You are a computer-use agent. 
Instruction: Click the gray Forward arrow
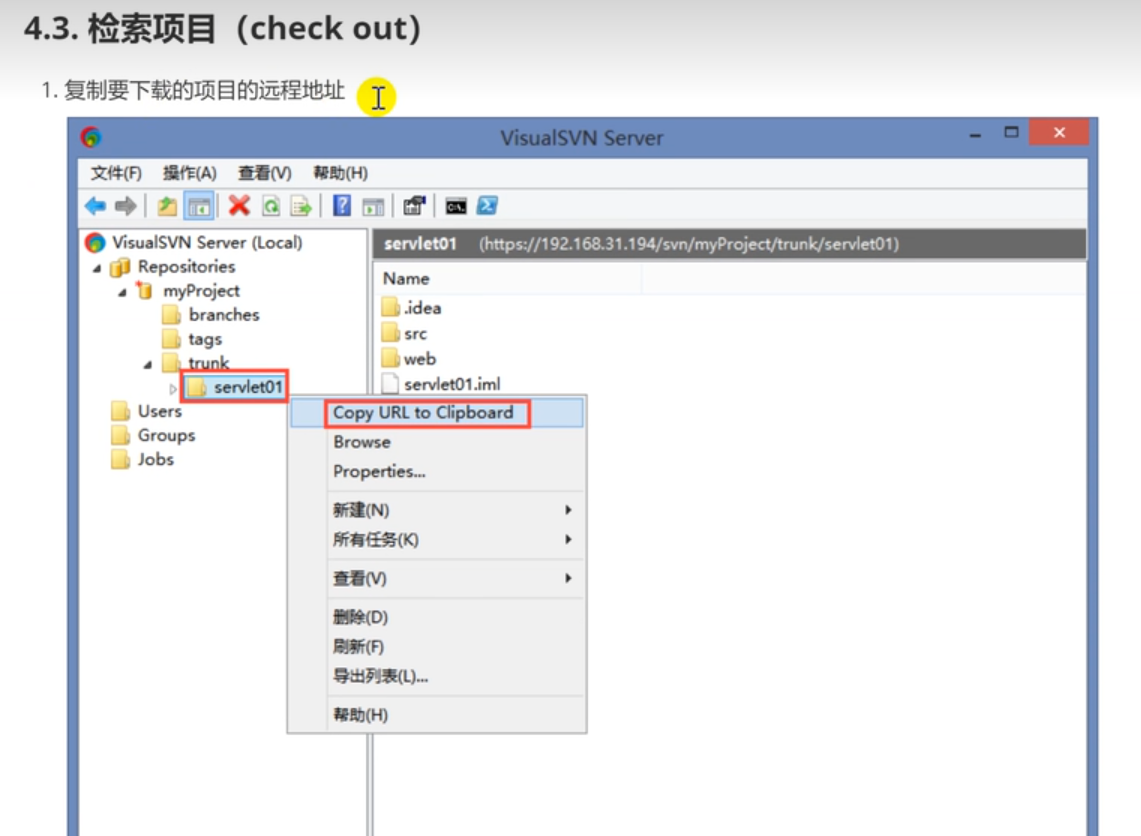pyautogui.click(x=126, y=206)
